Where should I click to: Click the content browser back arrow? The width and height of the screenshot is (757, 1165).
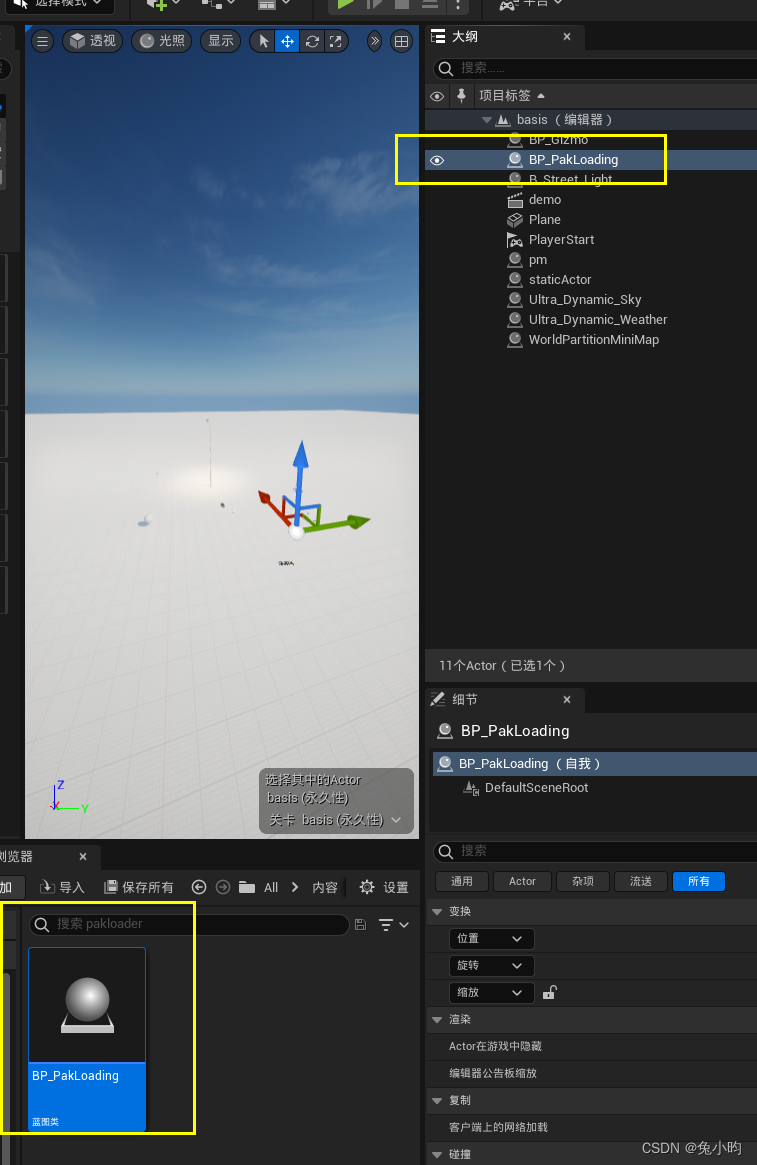tap(199, 887)
